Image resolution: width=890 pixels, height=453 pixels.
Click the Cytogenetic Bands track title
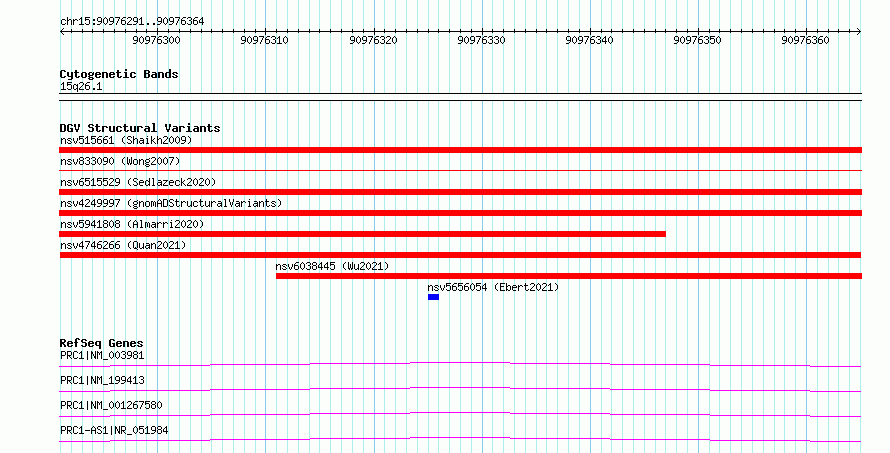click(x=119, y=74)
